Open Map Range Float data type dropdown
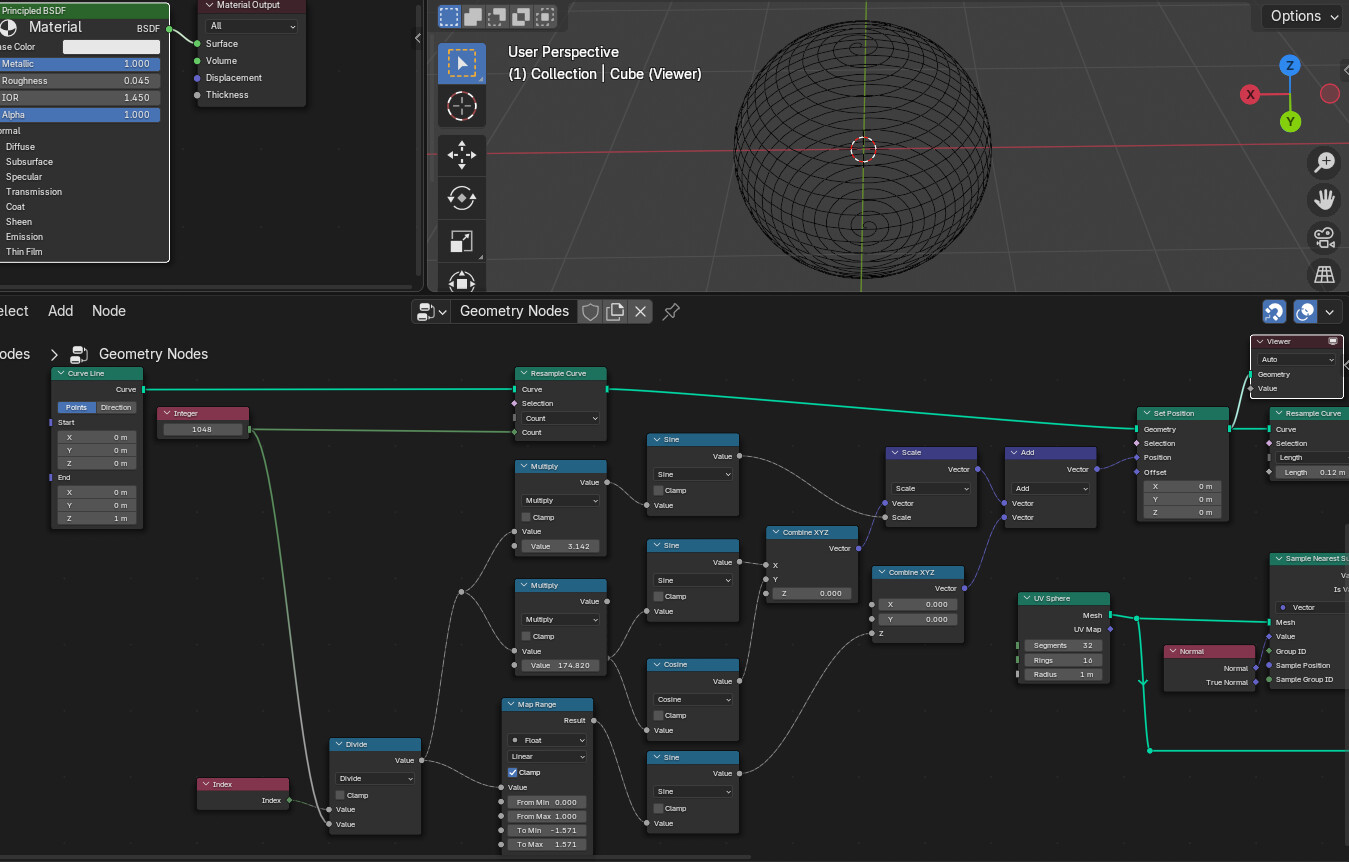 [x=547, y=740]
